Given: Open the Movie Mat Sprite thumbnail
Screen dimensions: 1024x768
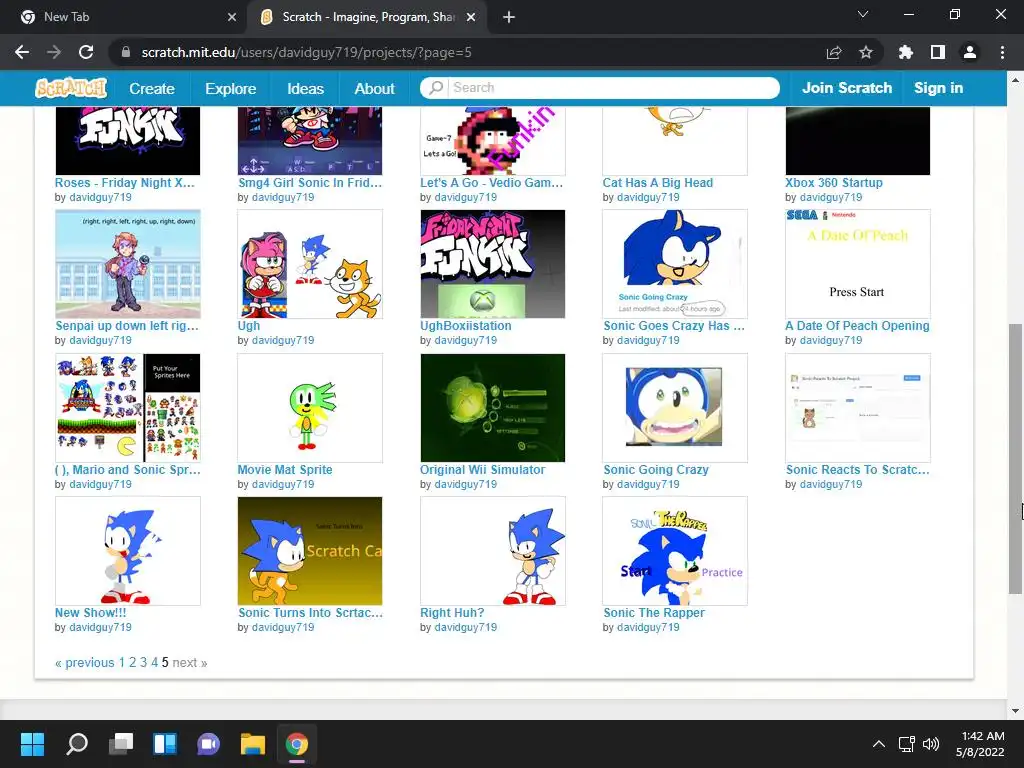Looking at the screenshot, I should click(x=310, y=408).
